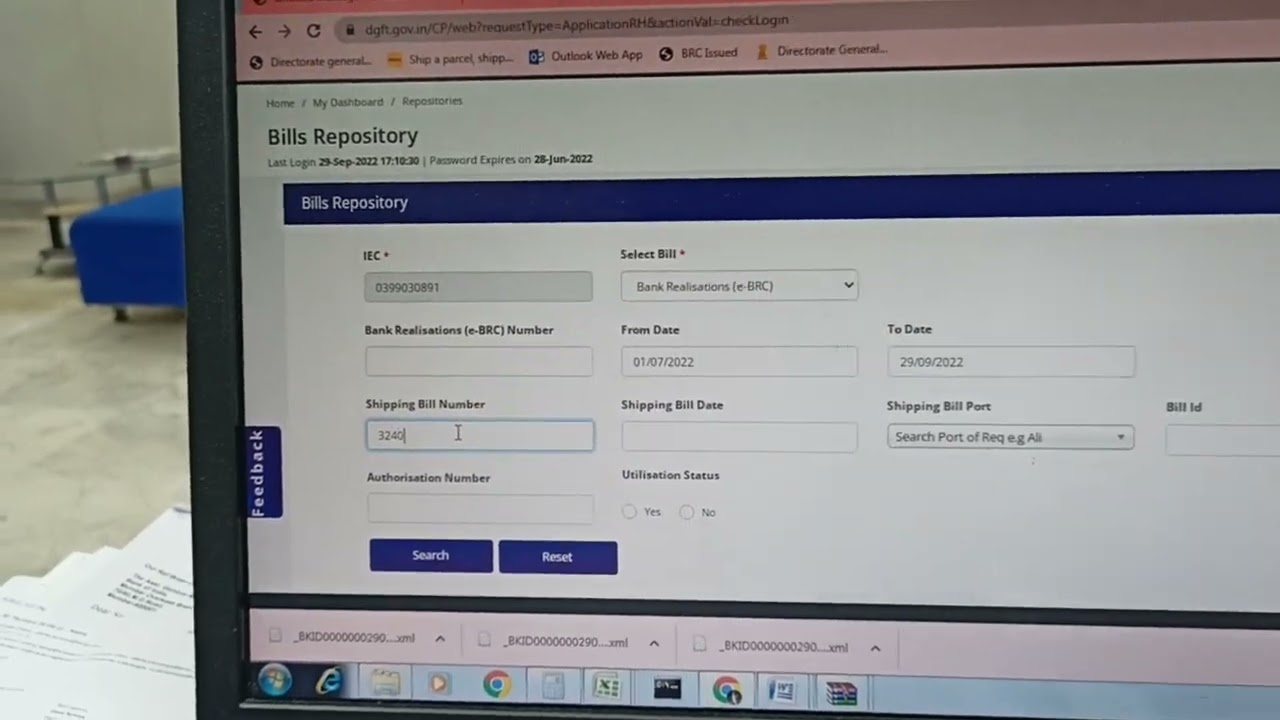The width and height of the screenshot is (1280, 720).
Task: Focus the Bank Realisations (e-BRC) Number field
Action: click(x=478, y=362)
